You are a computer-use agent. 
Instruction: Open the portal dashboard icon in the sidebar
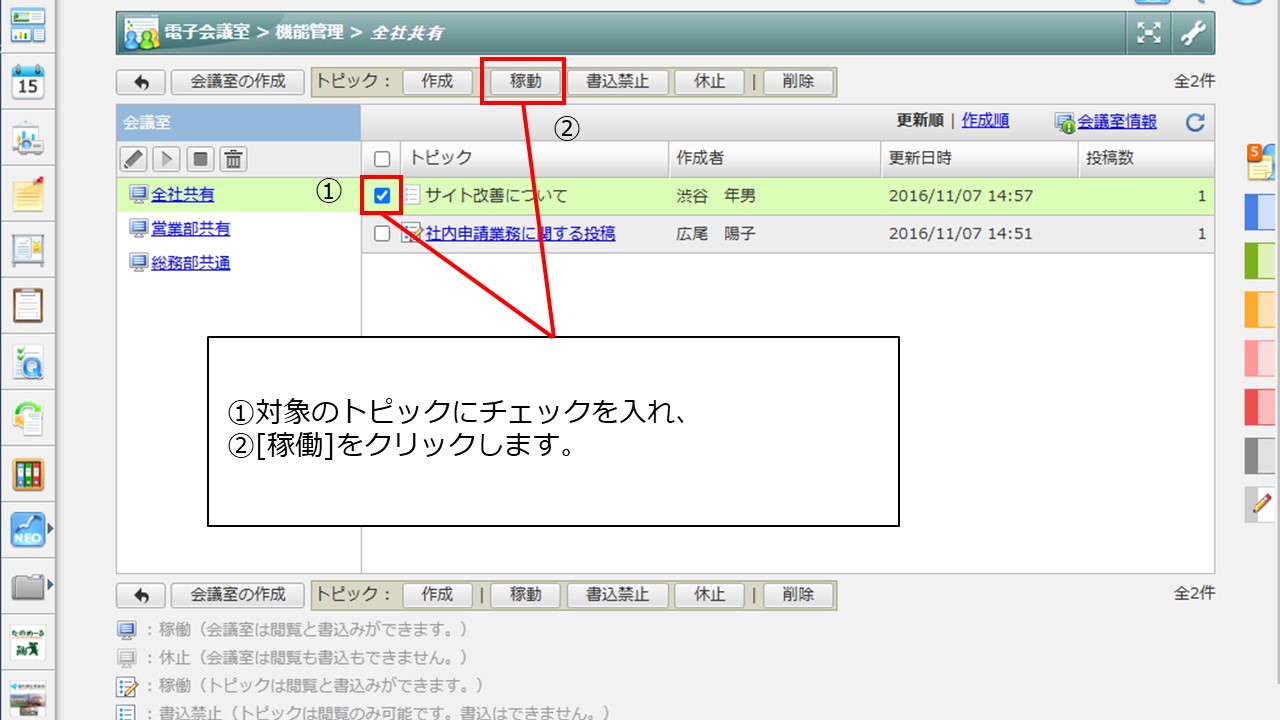point(28,26)
